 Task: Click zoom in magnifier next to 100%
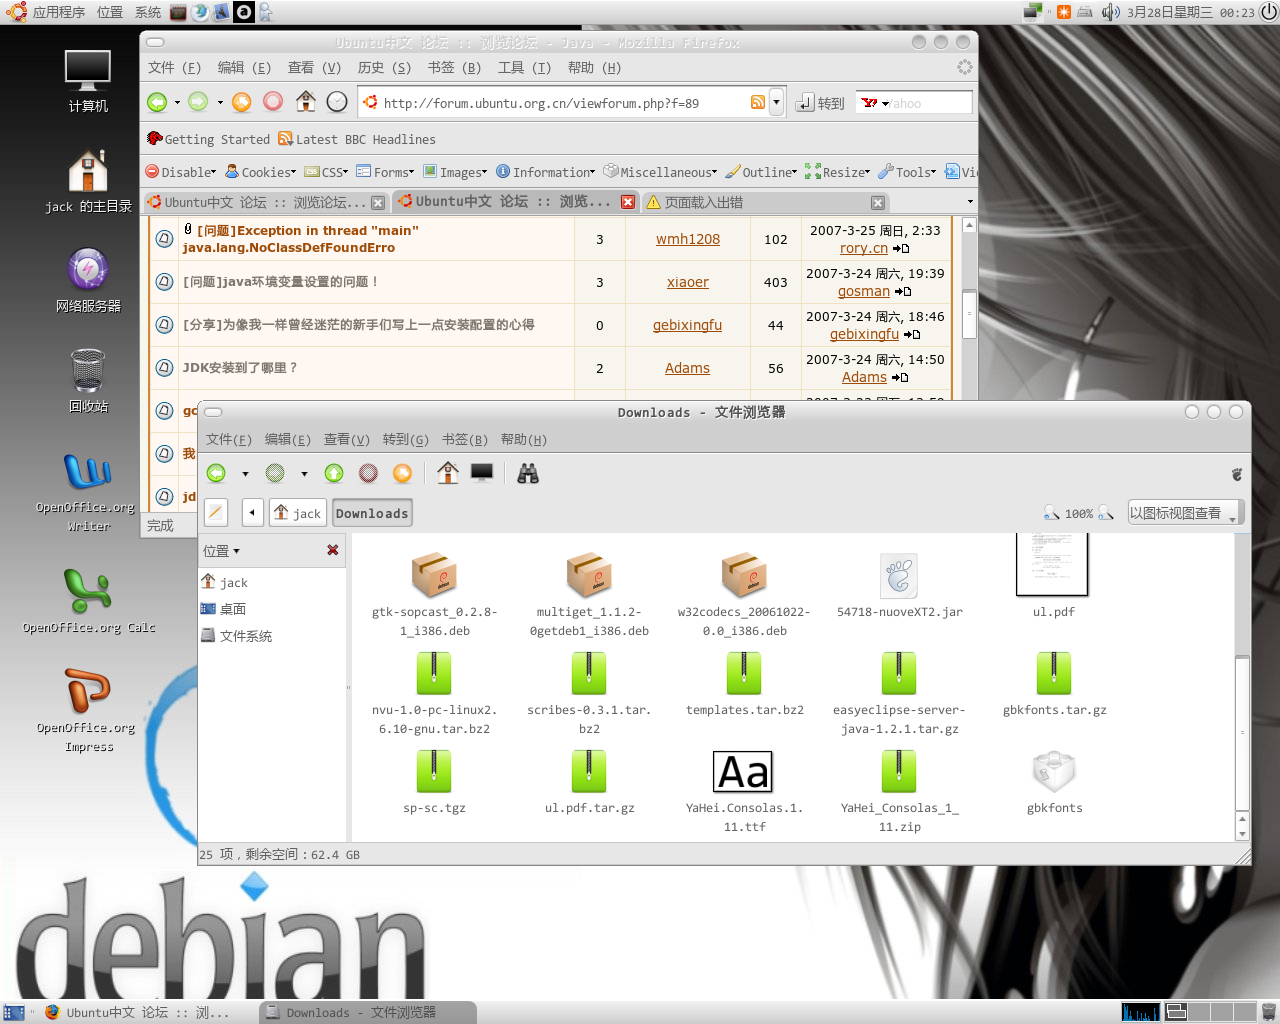click(1106, 513)
